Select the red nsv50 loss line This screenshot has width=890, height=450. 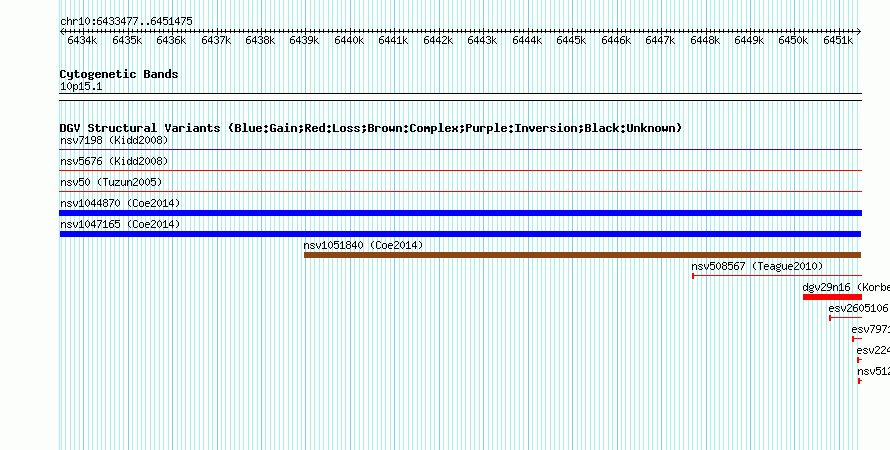coord(460,192)
